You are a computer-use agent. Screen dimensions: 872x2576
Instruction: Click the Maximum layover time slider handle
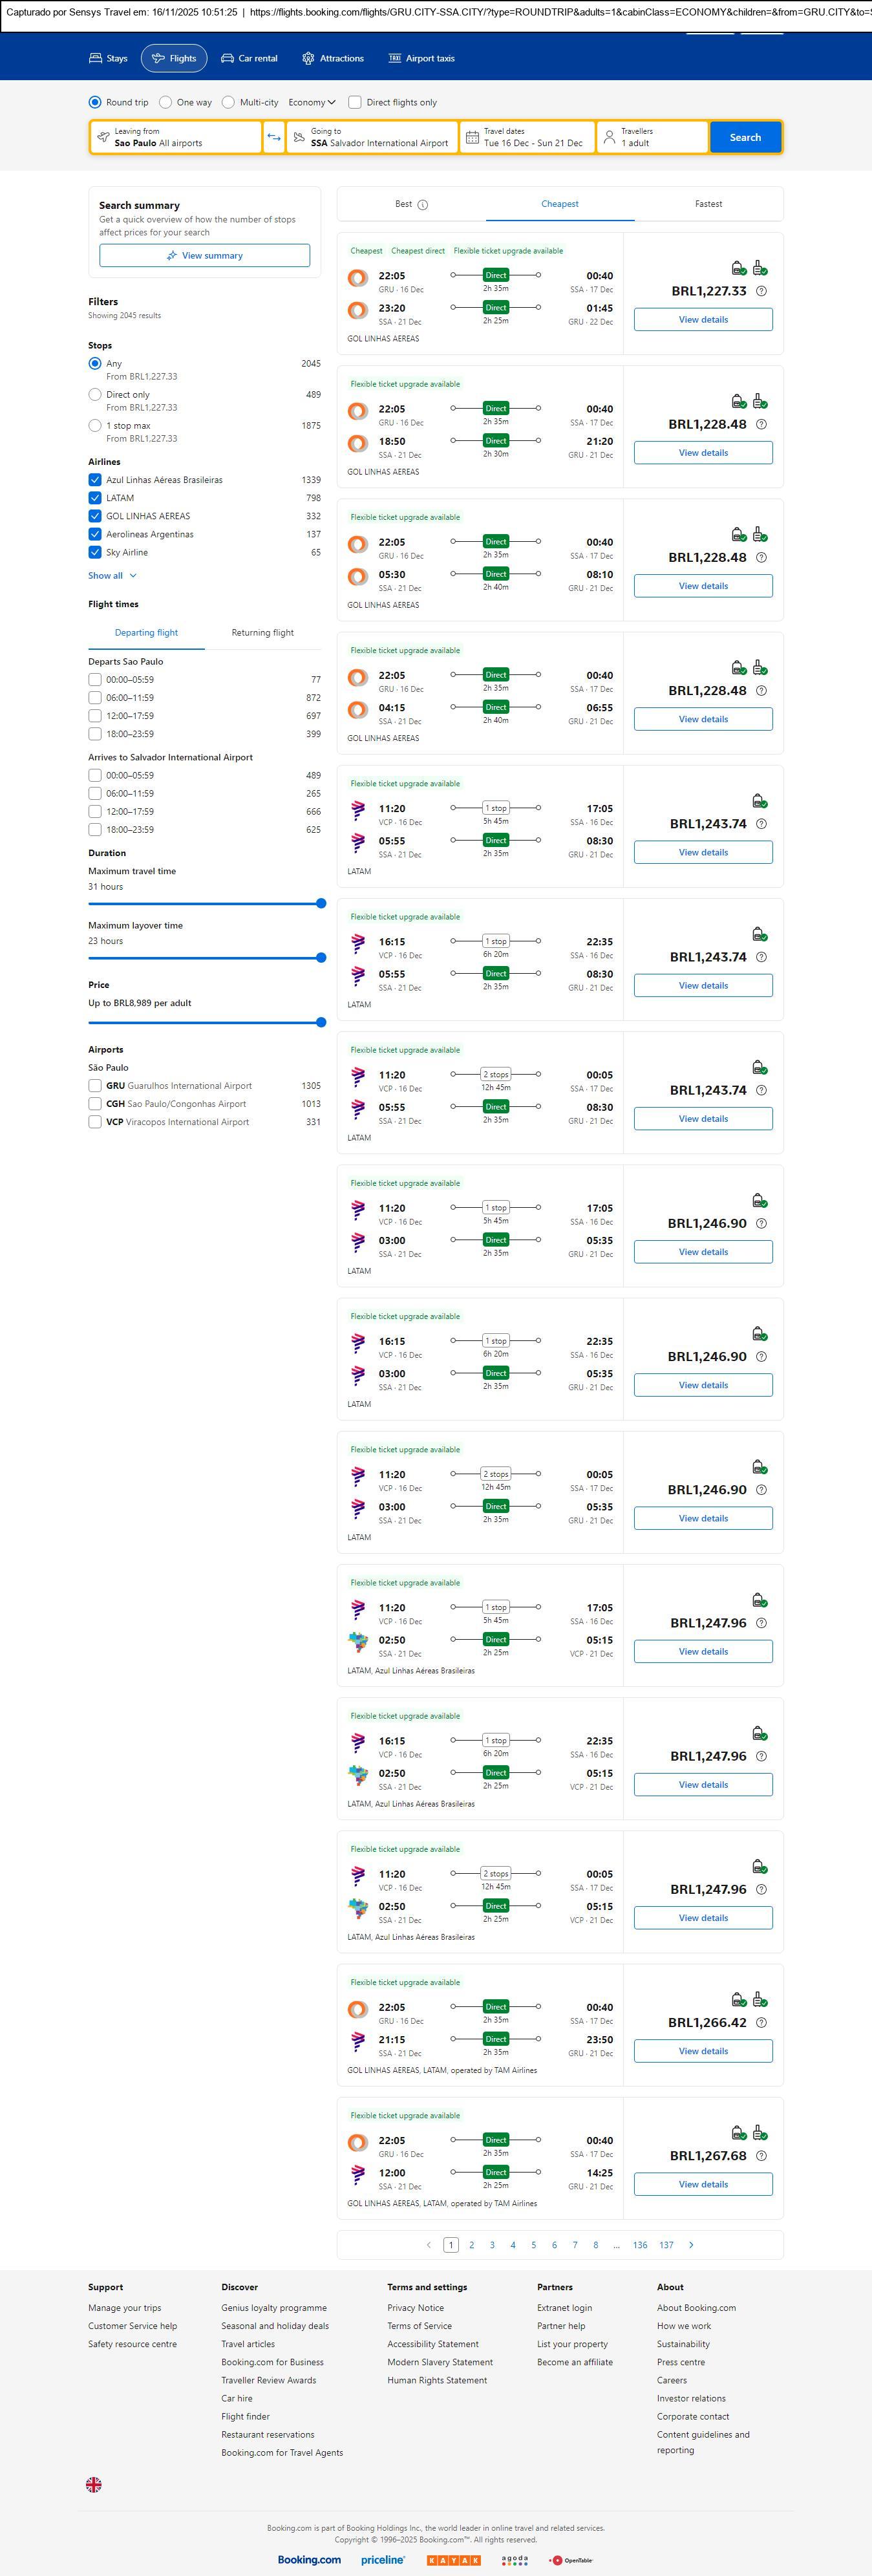[x=321, y=958]
